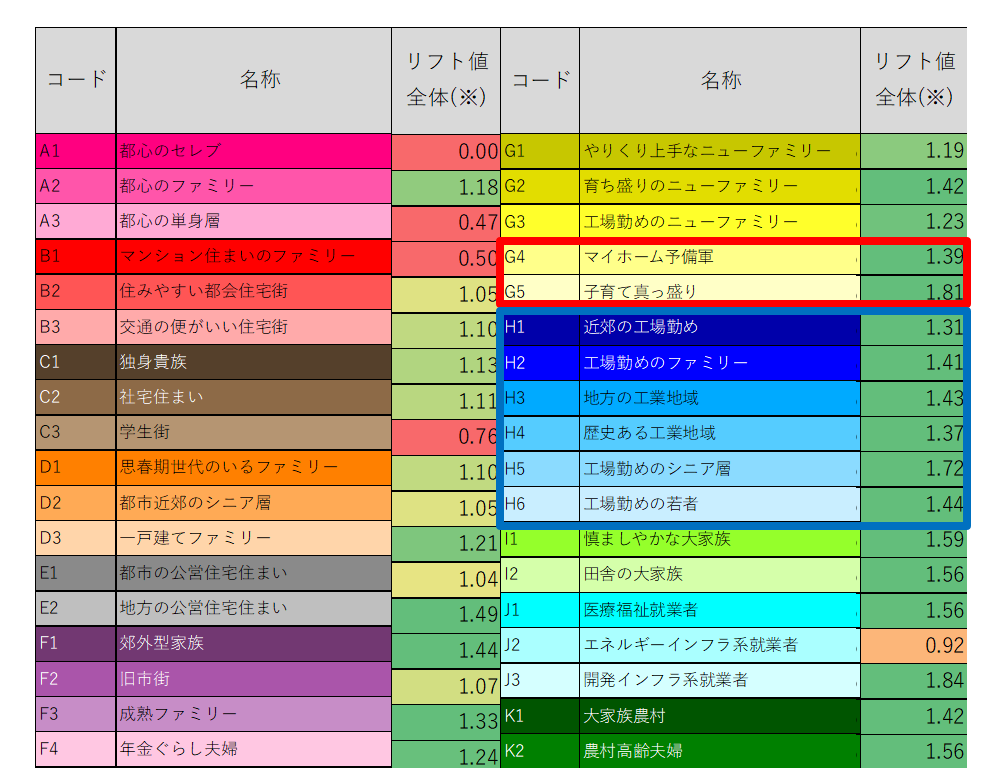The width and height of the screenshot is (986, 780).
Task: Select the cell "工場勤めのファミリー"
Action: point(719,363)
